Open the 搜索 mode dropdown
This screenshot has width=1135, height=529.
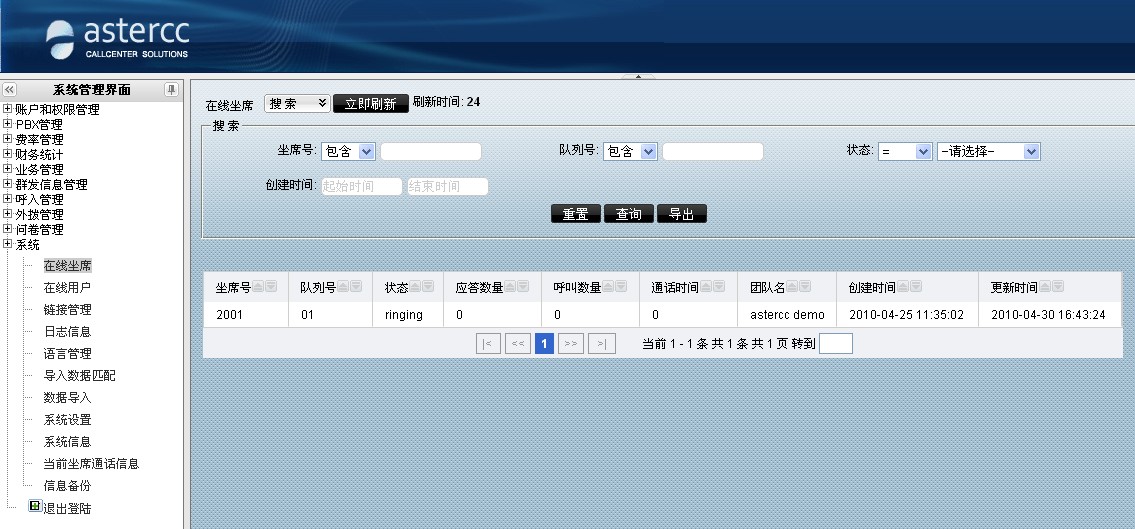tap(297, 103)
